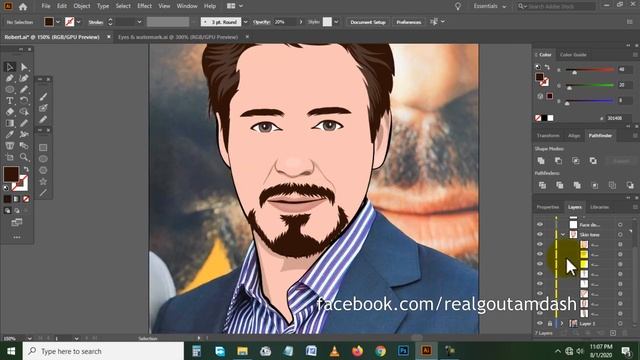
Task: Open graphic Style dropdown
Action: pyautogui.click(x=336, y=22)
